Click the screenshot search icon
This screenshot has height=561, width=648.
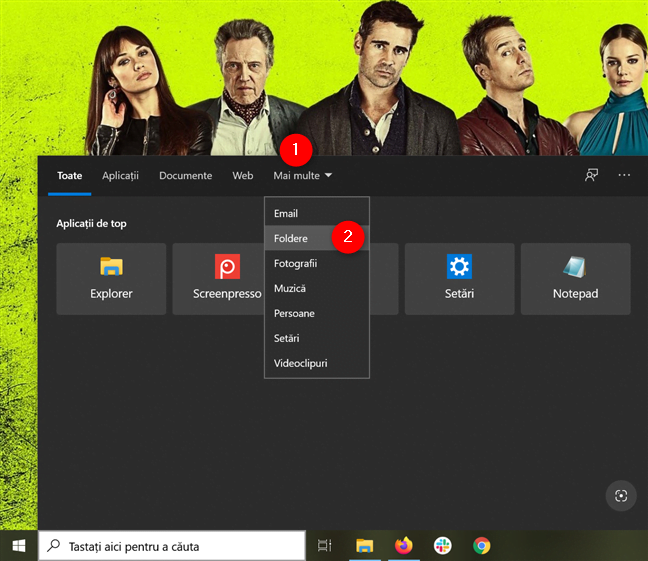coord(621,496)
